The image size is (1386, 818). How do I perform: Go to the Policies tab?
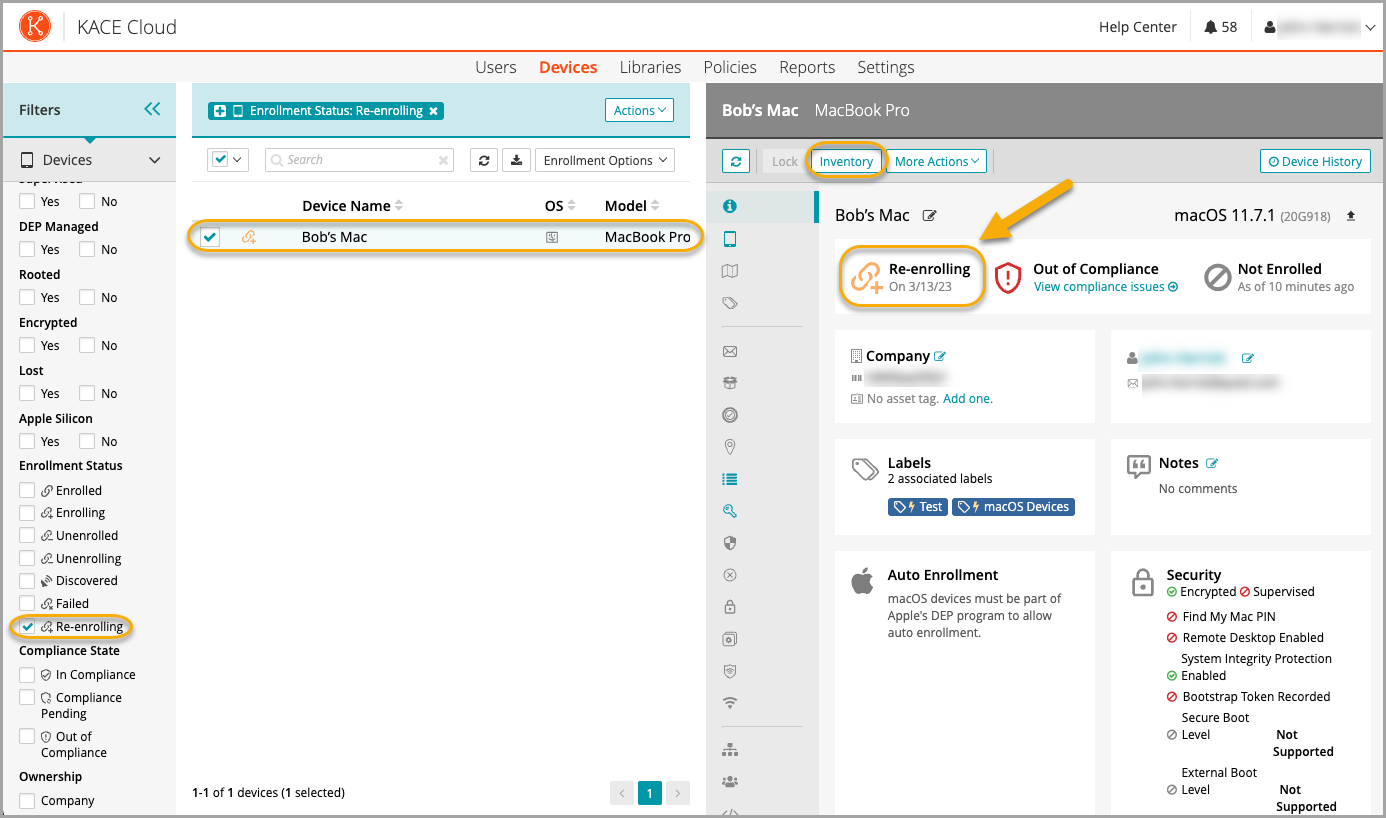point(730,67)
